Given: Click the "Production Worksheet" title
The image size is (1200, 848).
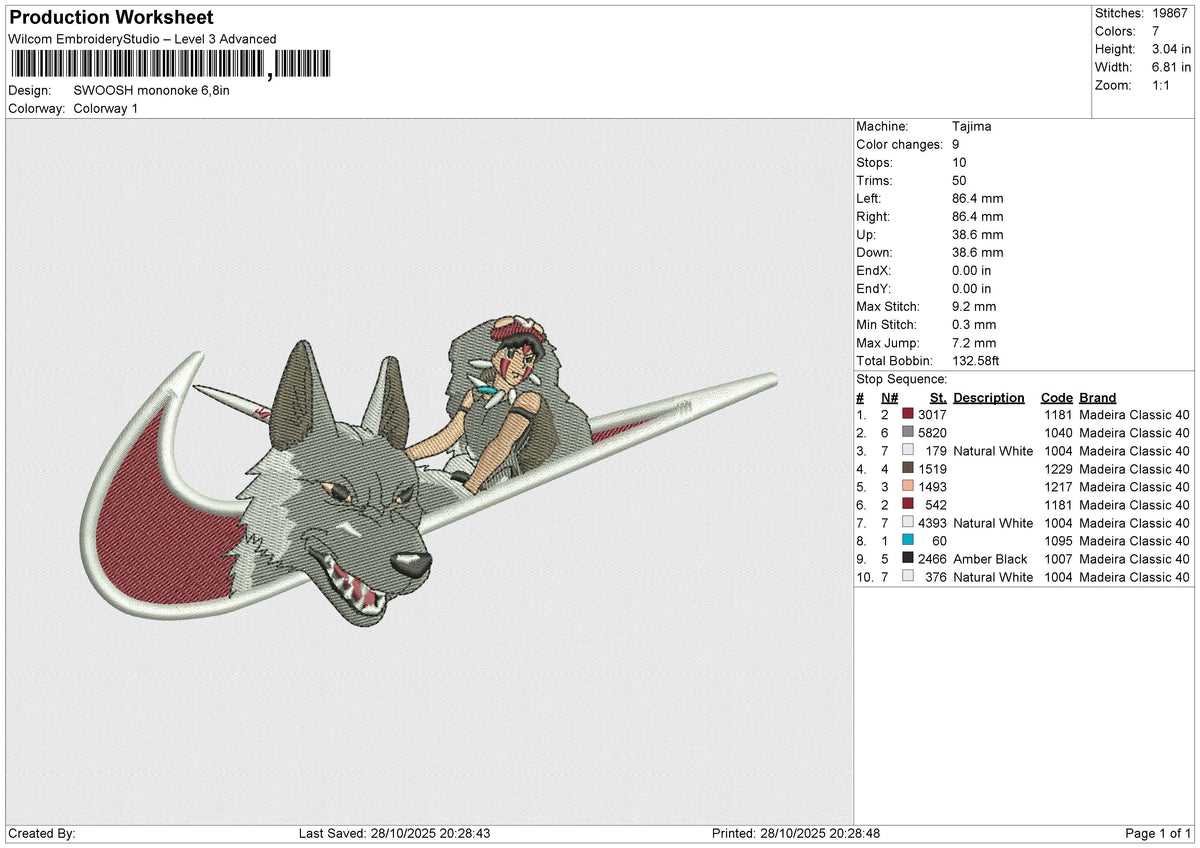Looking at the screenshot, I should pyautogui.click(x=111, y=18).
